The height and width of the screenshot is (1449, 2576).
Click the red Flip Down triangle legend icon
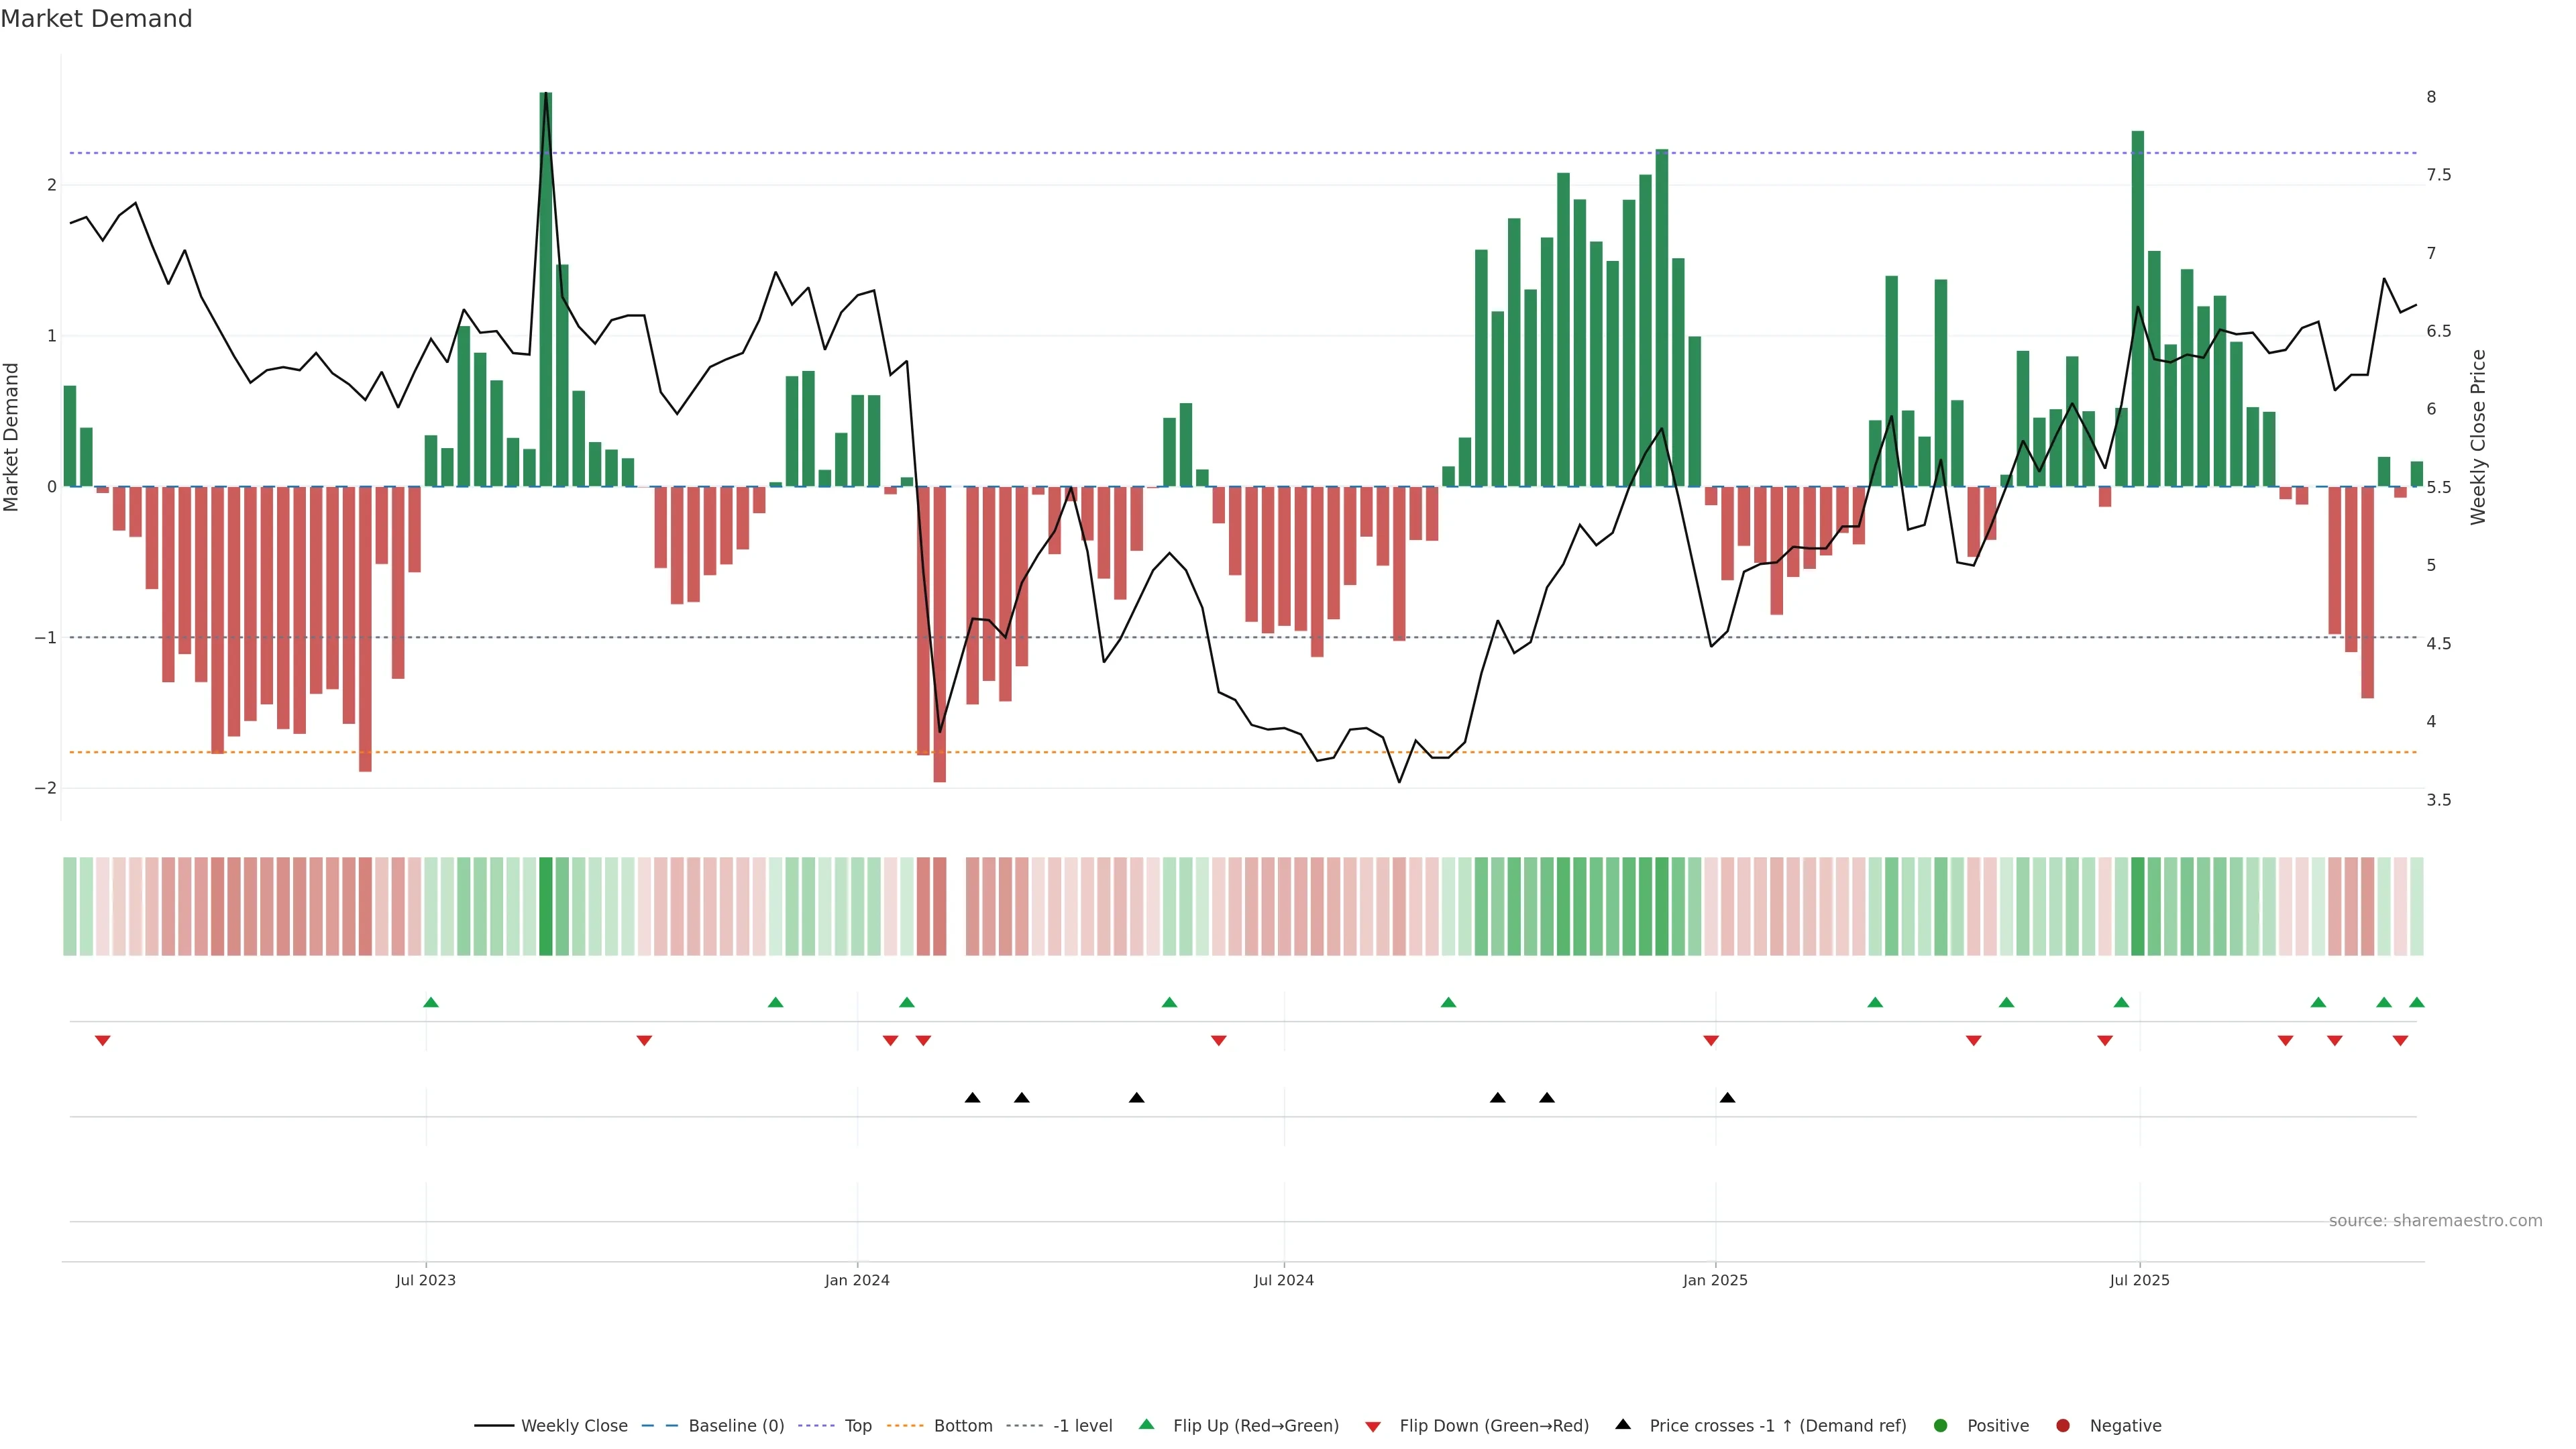click(x=1372, y=1426)
